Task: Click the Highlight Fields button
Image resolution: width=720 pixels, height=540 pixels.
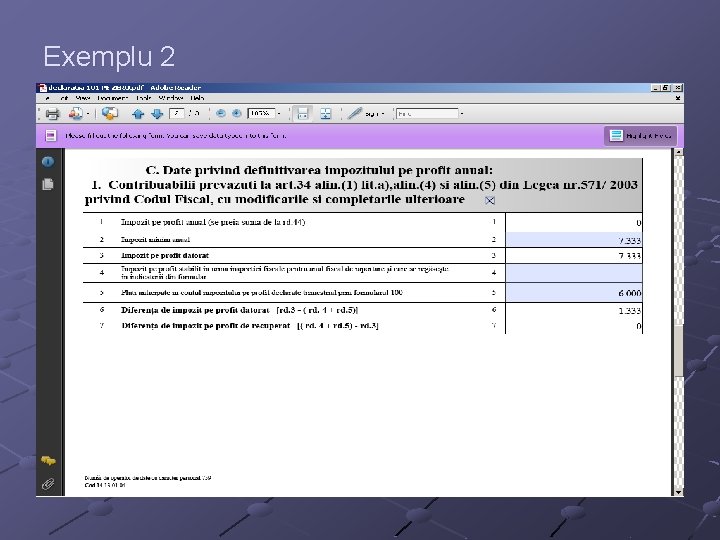Action: [x=640, y=136]
